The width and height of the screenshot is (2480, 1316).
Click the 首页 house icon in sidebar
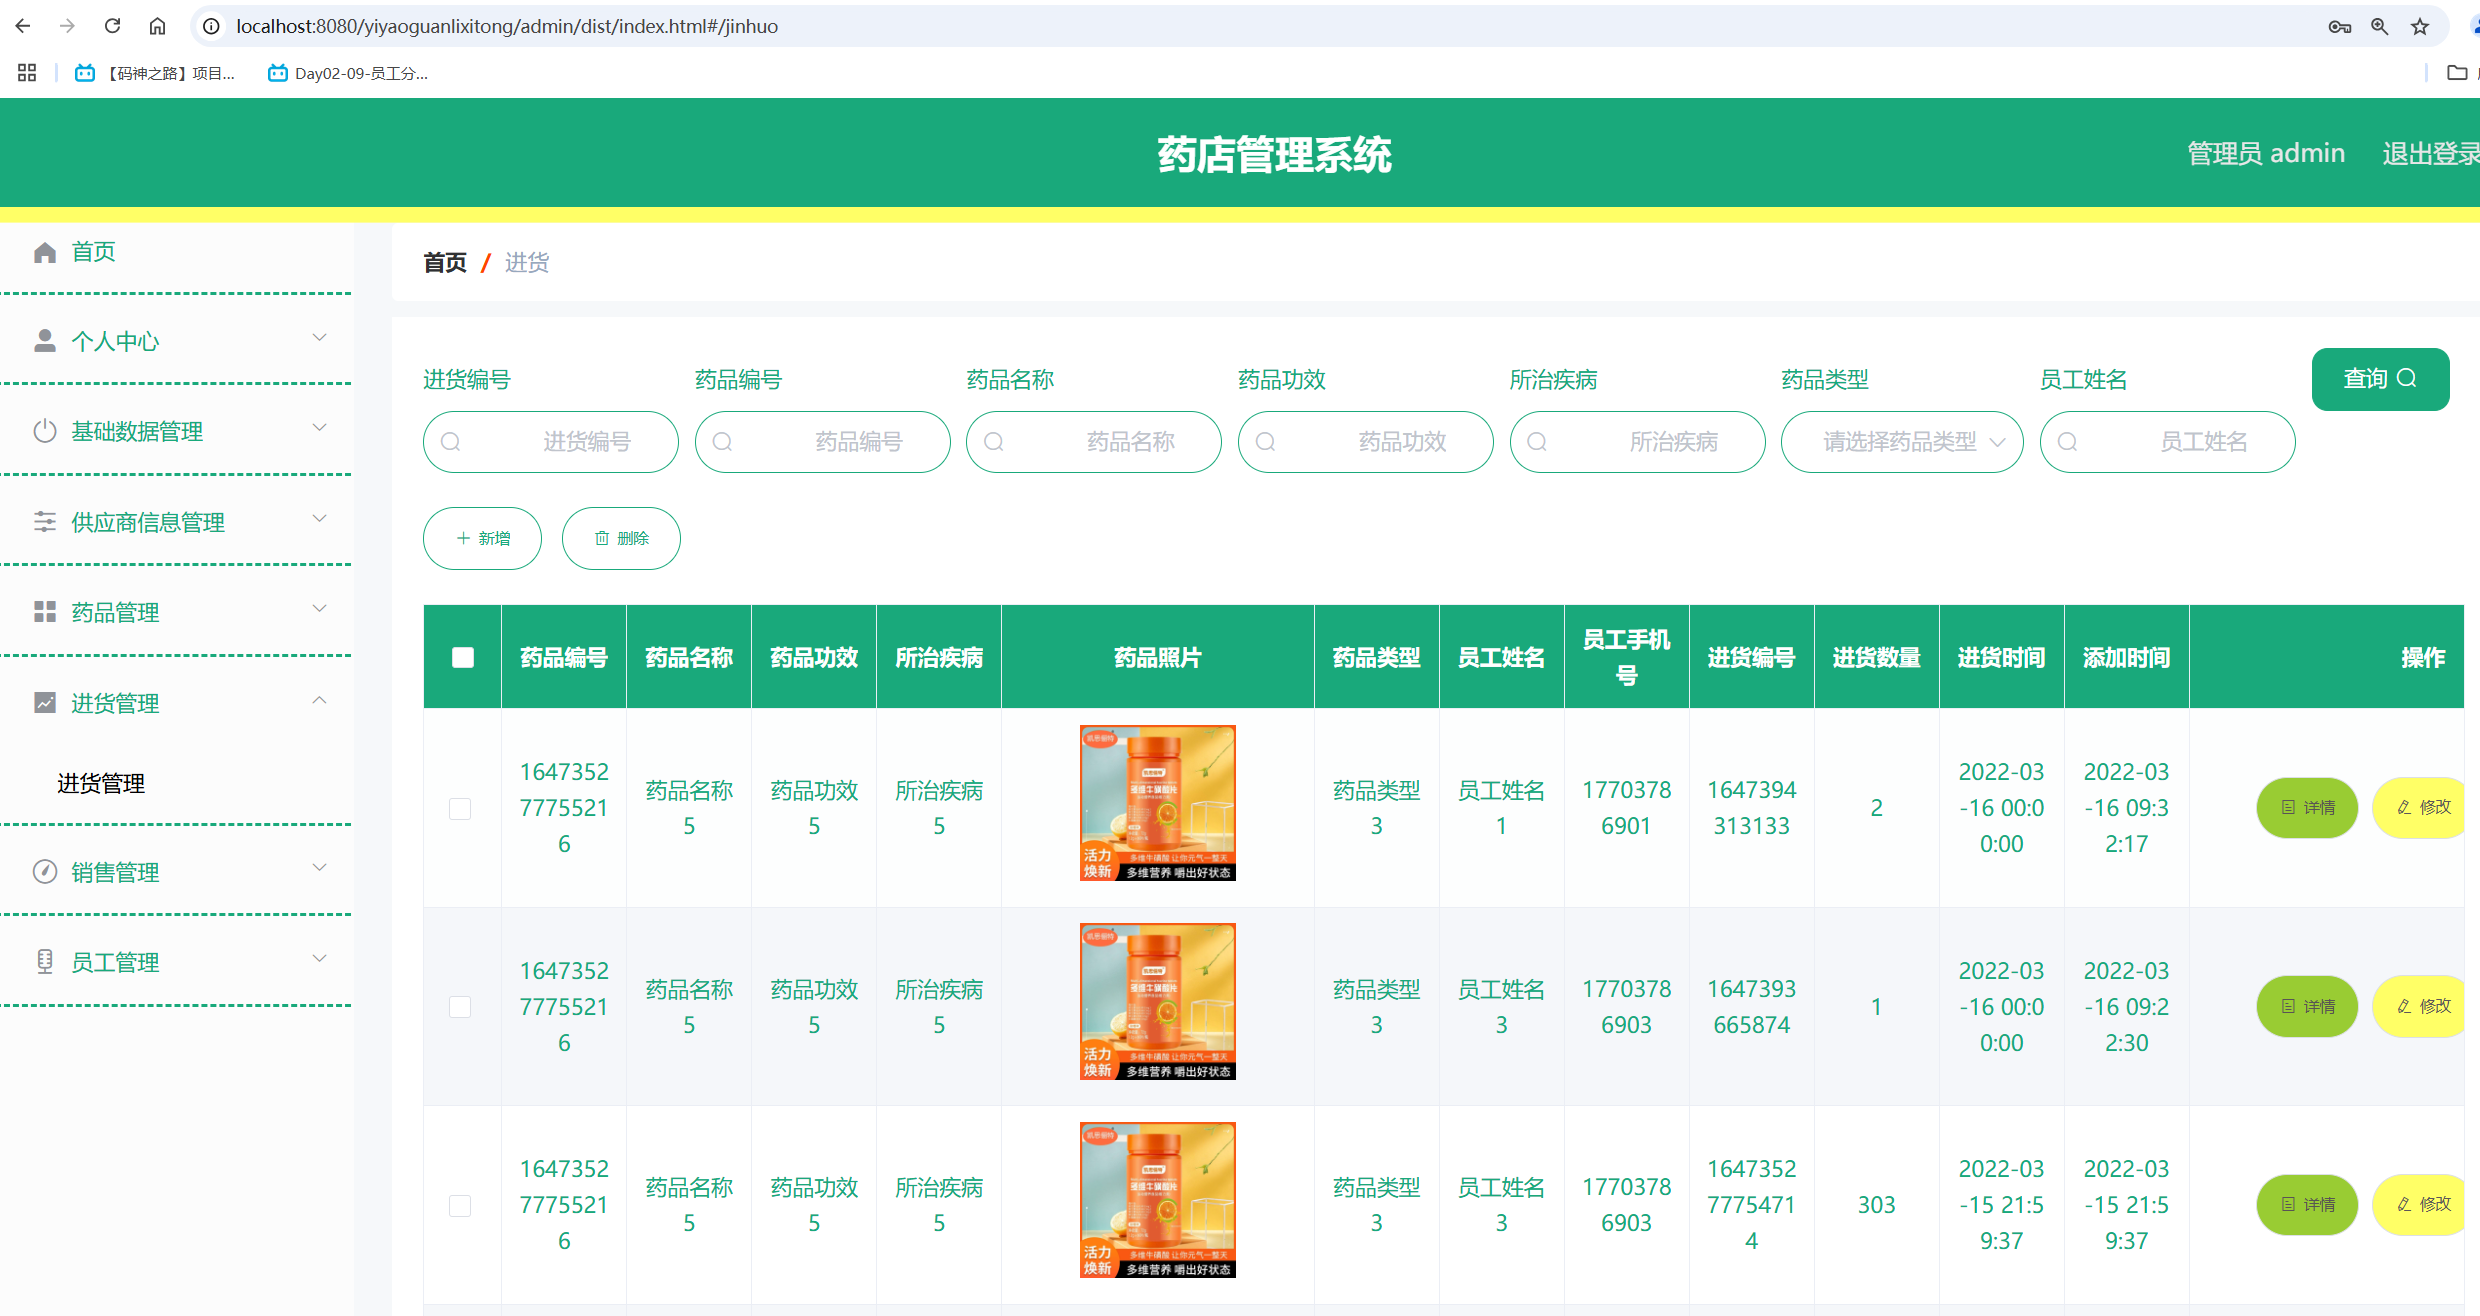point(44,252)
